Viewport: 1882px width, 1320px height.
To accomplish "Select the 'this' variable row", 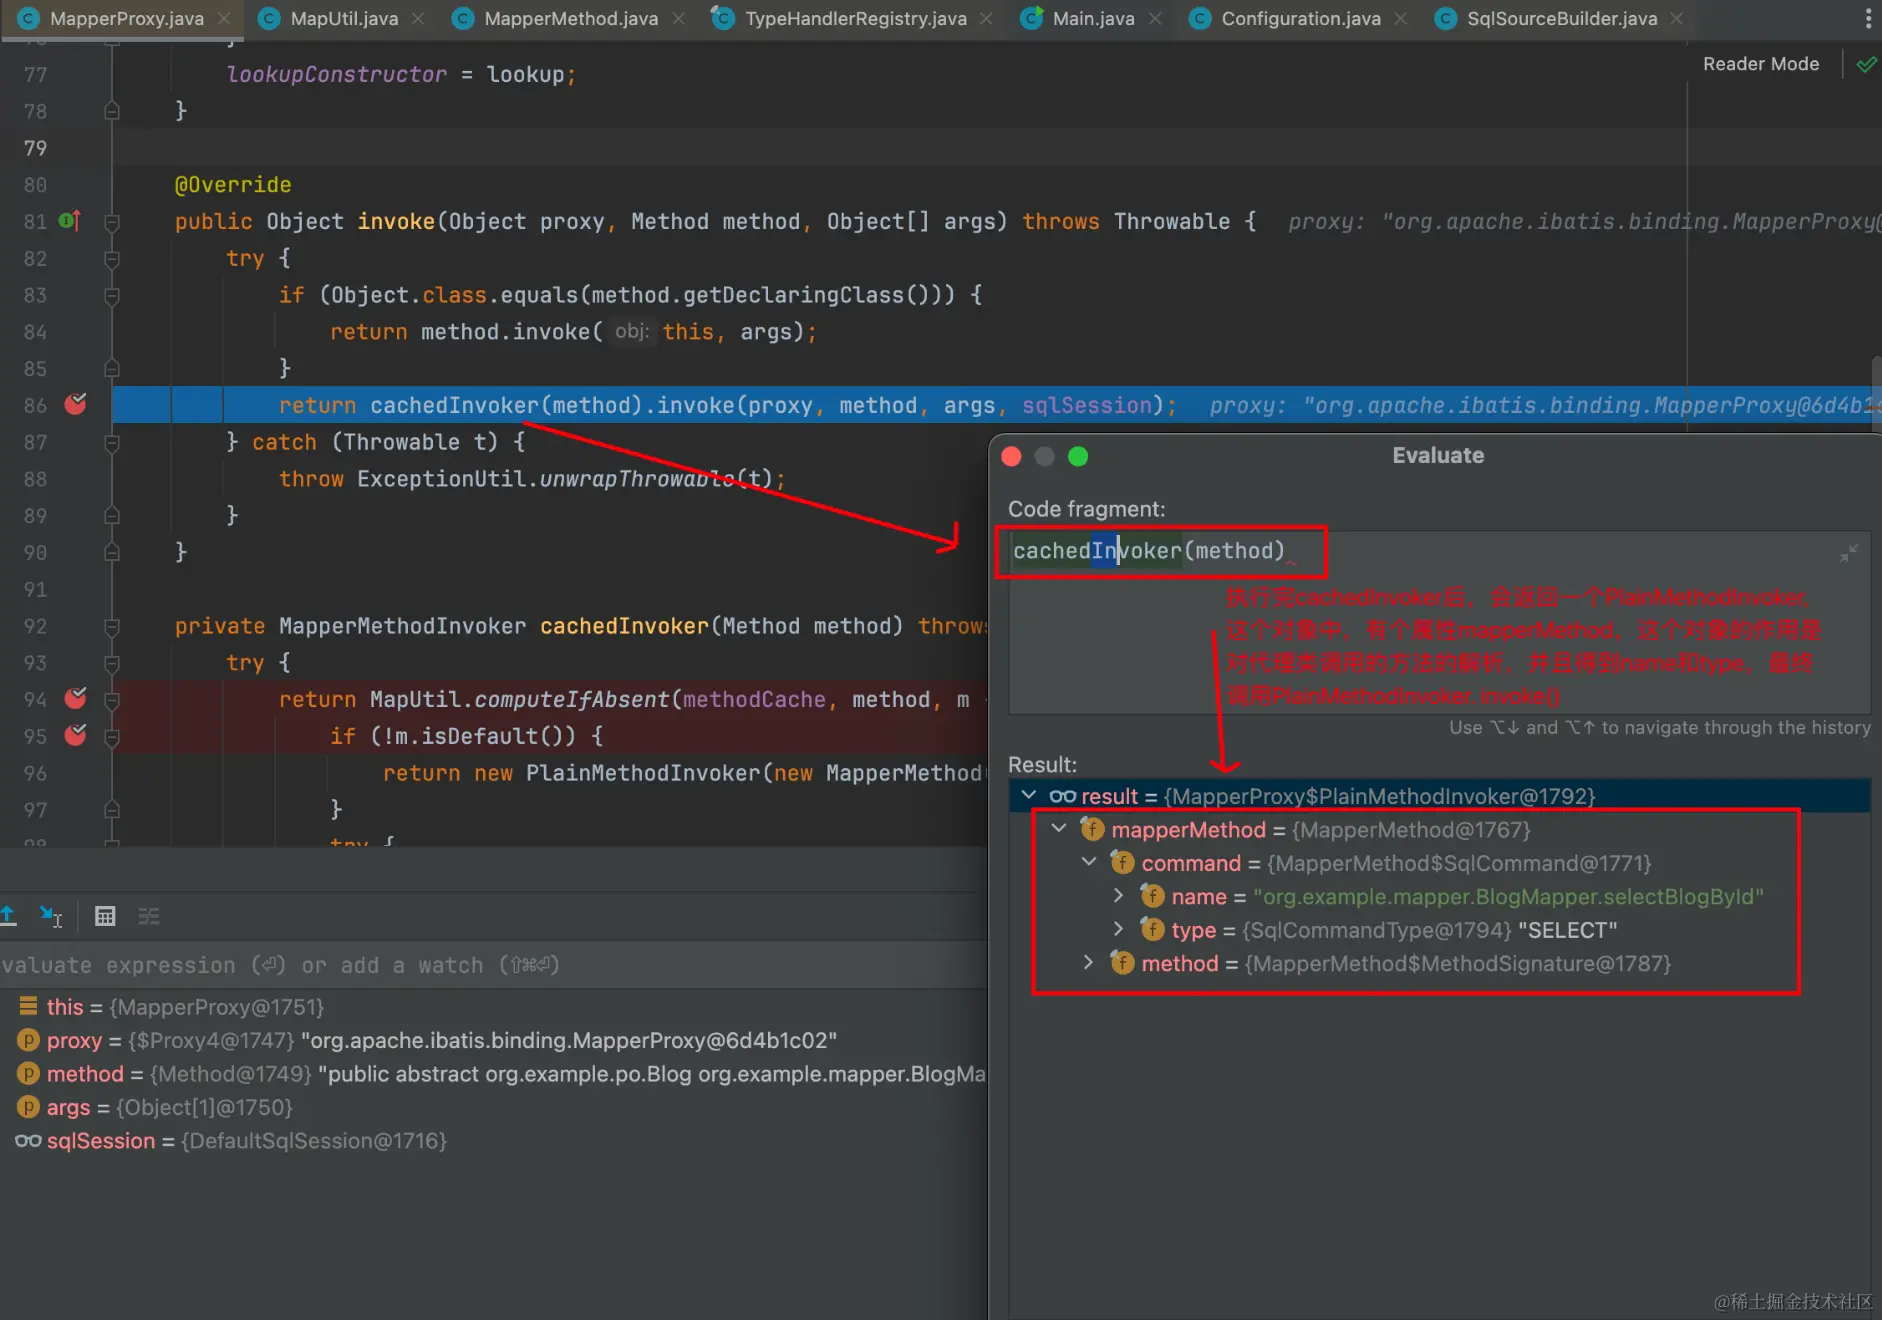I will tap(494, 1007).
